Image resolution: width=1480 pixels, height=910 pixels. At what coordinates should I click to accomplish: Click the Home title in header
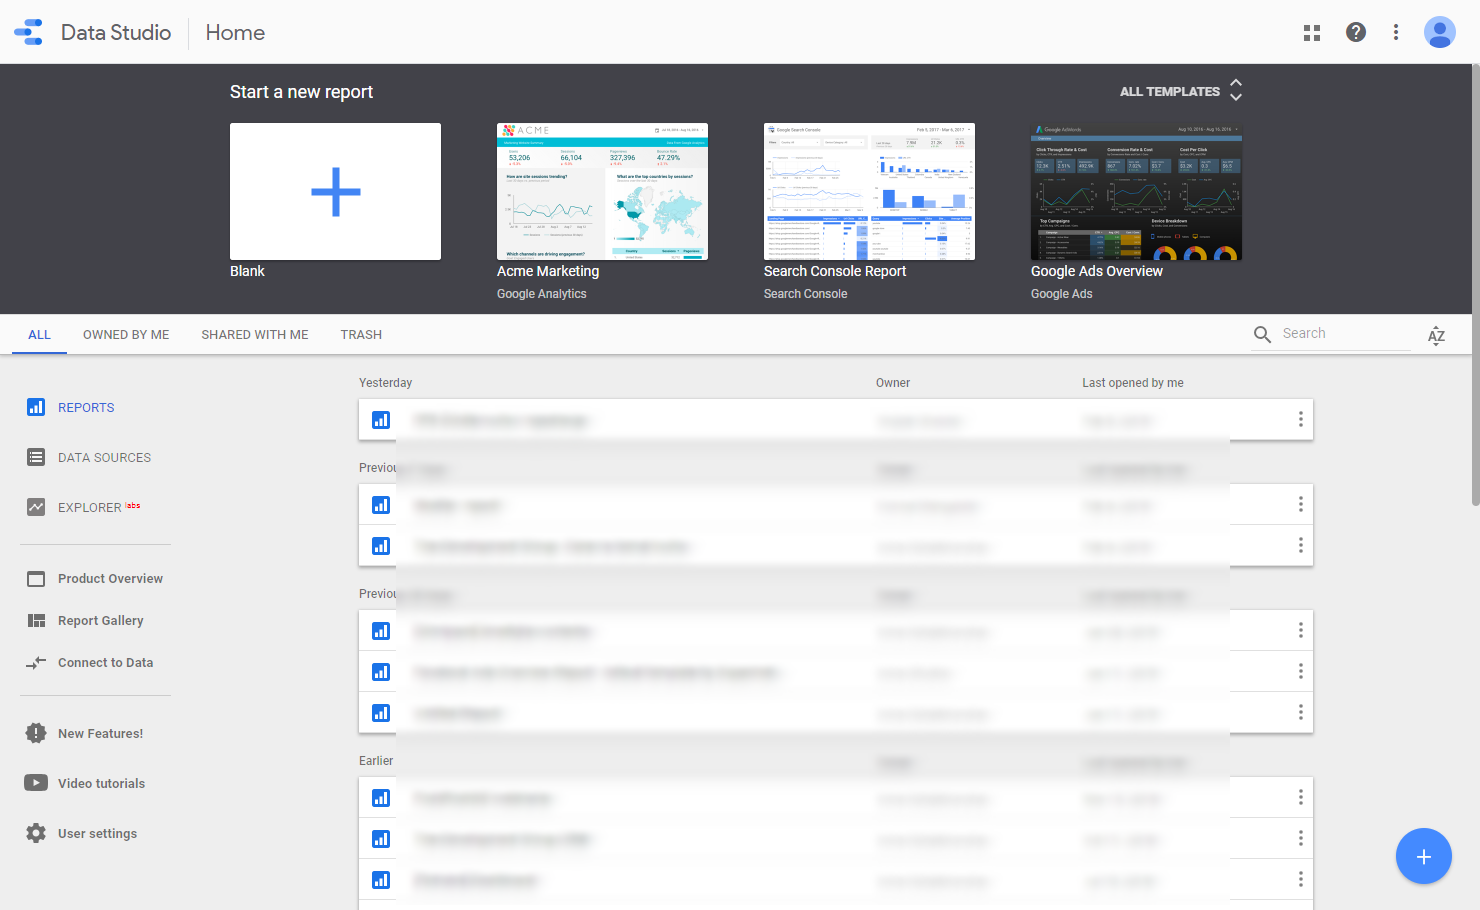point(235,33)
